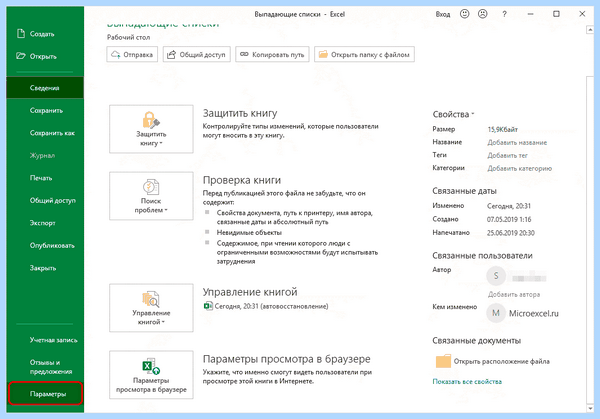Click the Рабочий стол location text
The height and width of the screenshot is (419, 600).
coord(128,37)
